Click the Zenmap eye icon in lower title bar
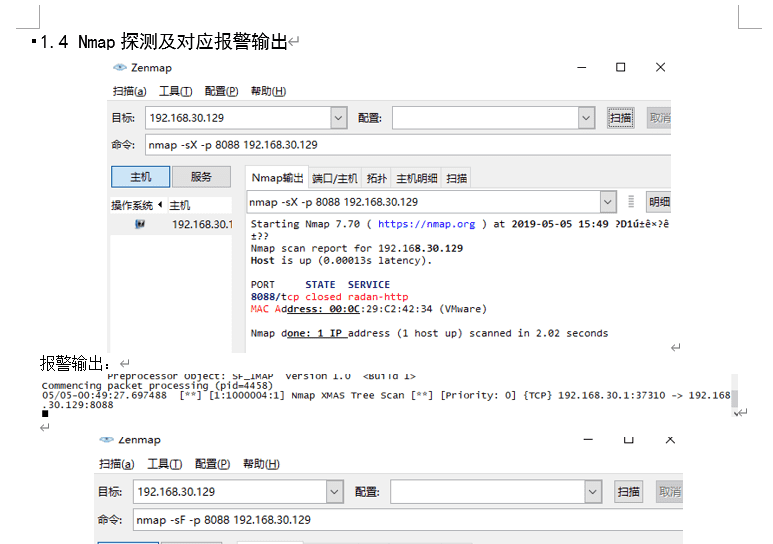Image resolution: width=773 pixels, height=544 pixels. (106, 439)
